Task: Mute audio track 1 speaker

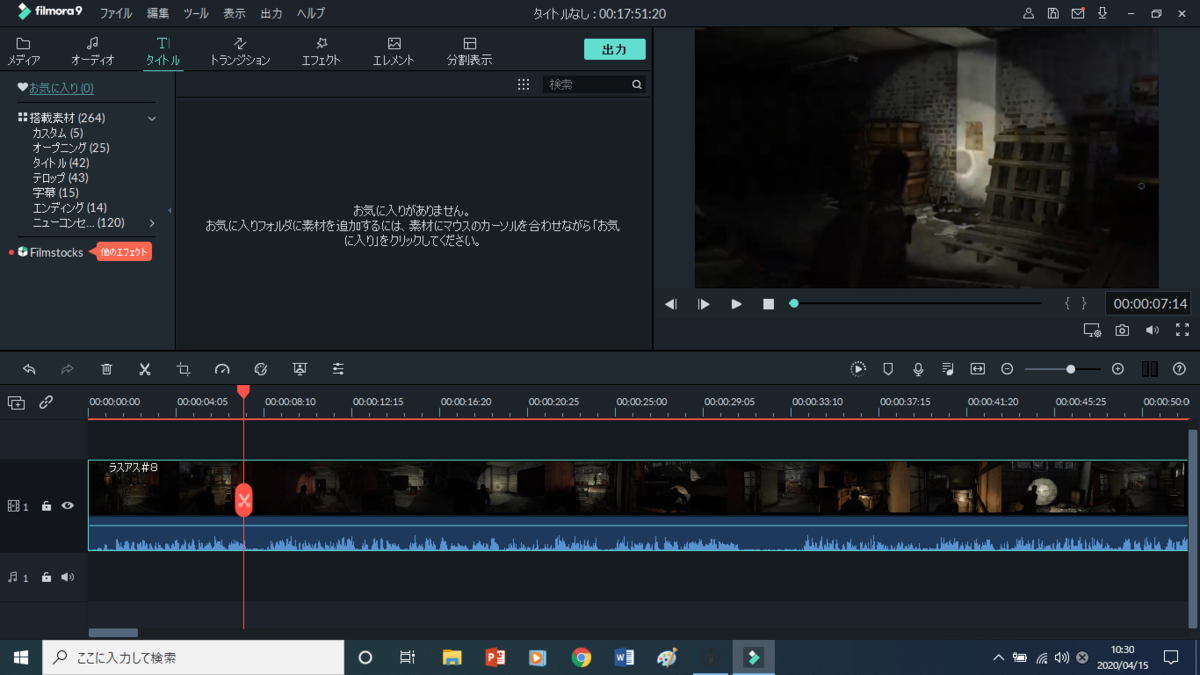Action: click(68, 577)
